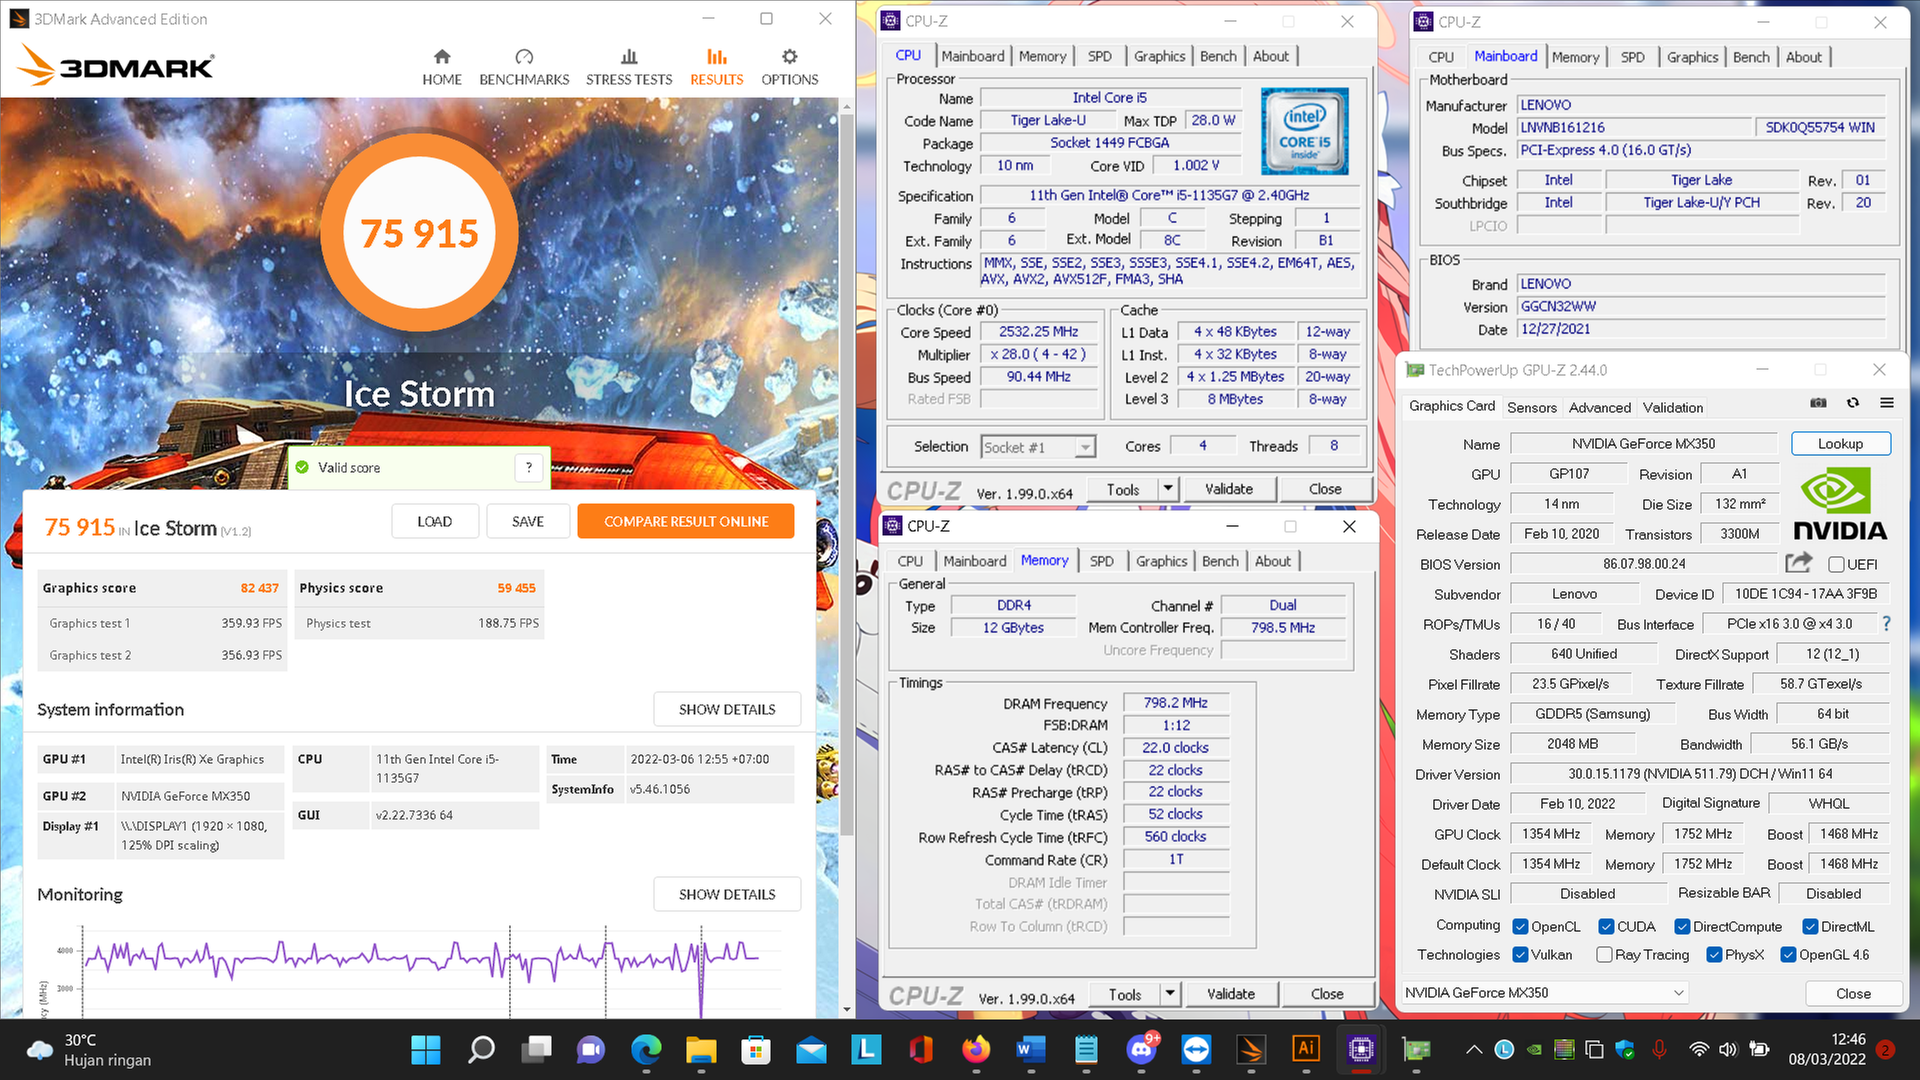
Task: Click the LOAD button in 3DMark
Action: [434, 521]
